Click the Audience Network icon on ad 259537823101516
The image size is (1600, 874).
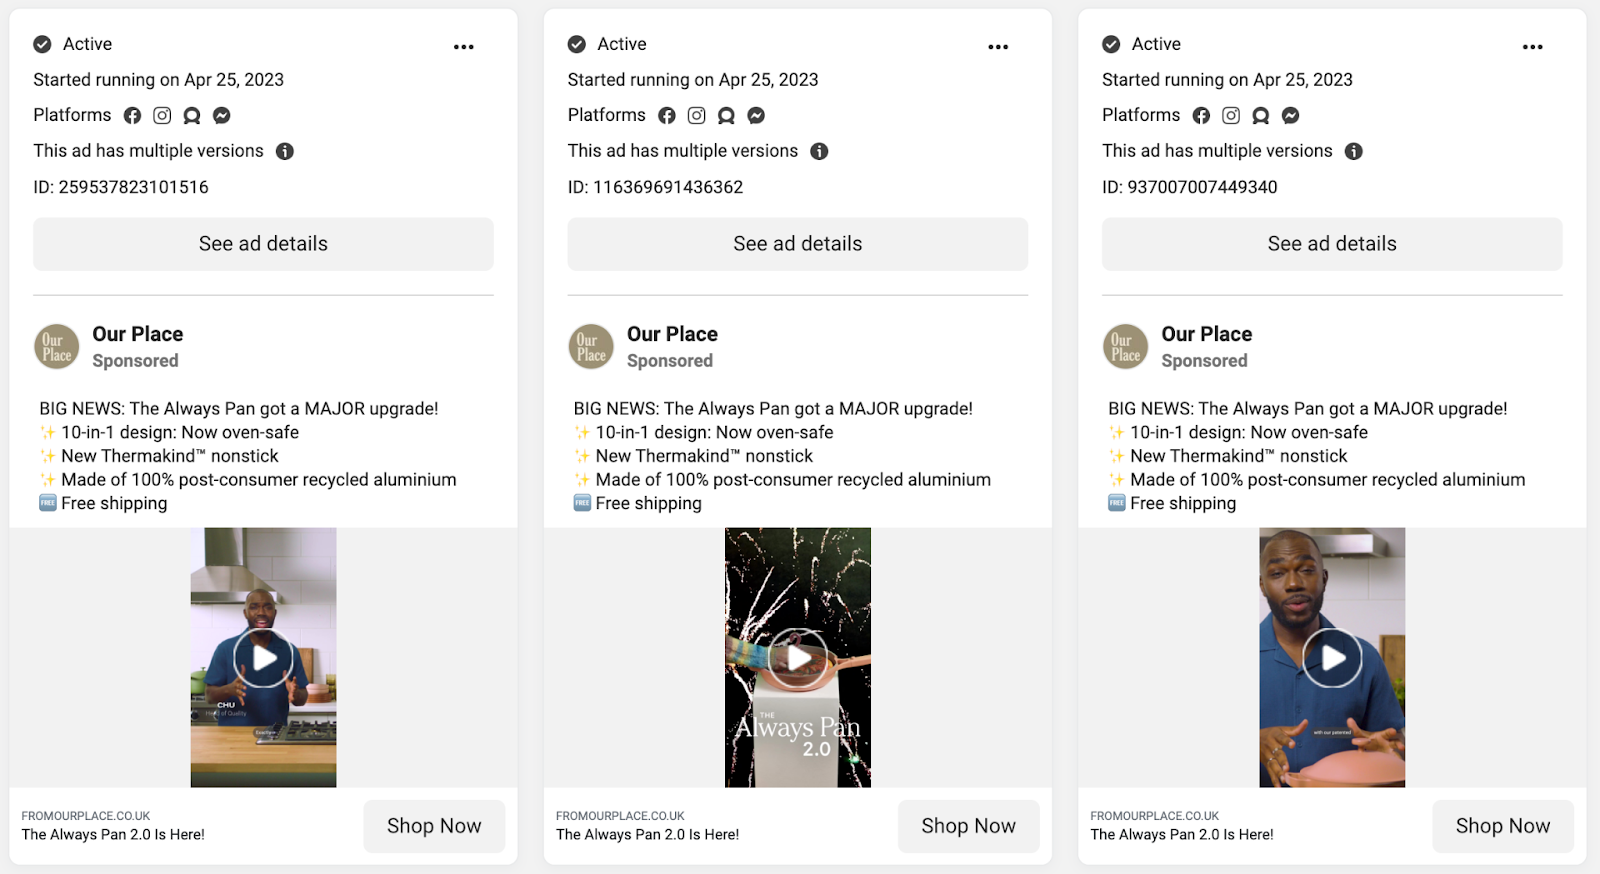[x=192, y=116]
